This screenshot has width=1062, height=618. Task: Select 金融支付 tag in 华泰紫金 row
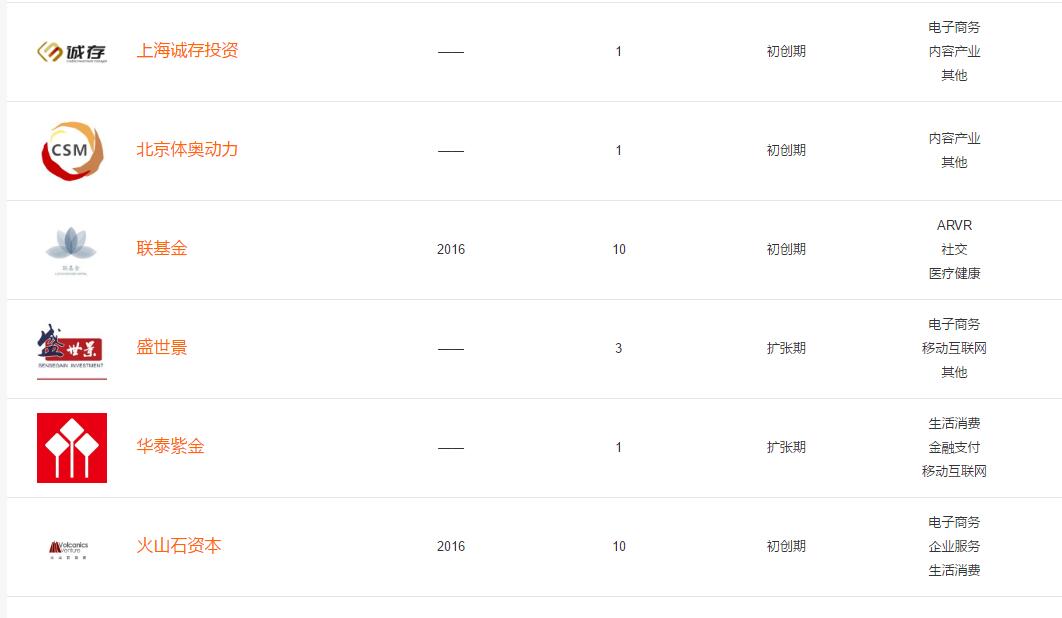pyautogui.click(x=954, y=447)
